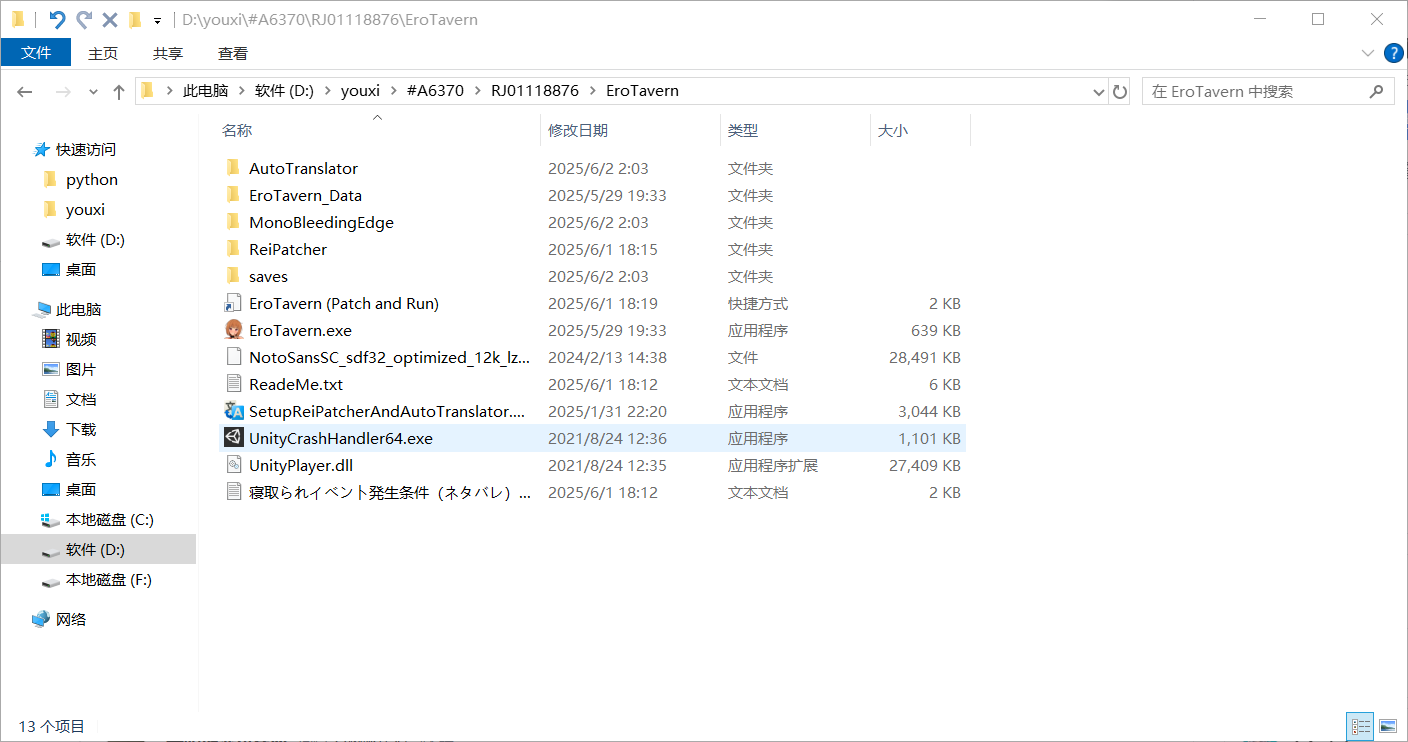Click youxi breadcrumb in address bar
This screenshot has width=1408, height=742.
[x=360, y=91]
